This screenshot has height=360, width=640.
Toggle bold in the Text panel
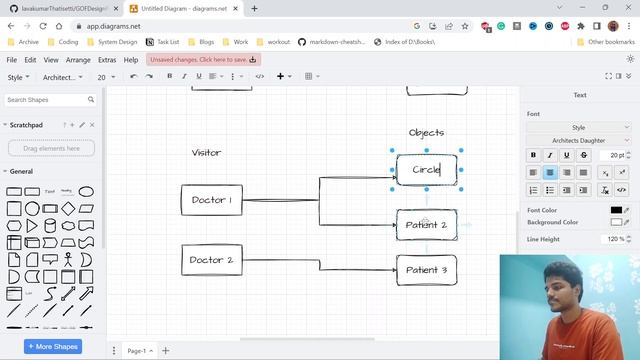(533, 155)
